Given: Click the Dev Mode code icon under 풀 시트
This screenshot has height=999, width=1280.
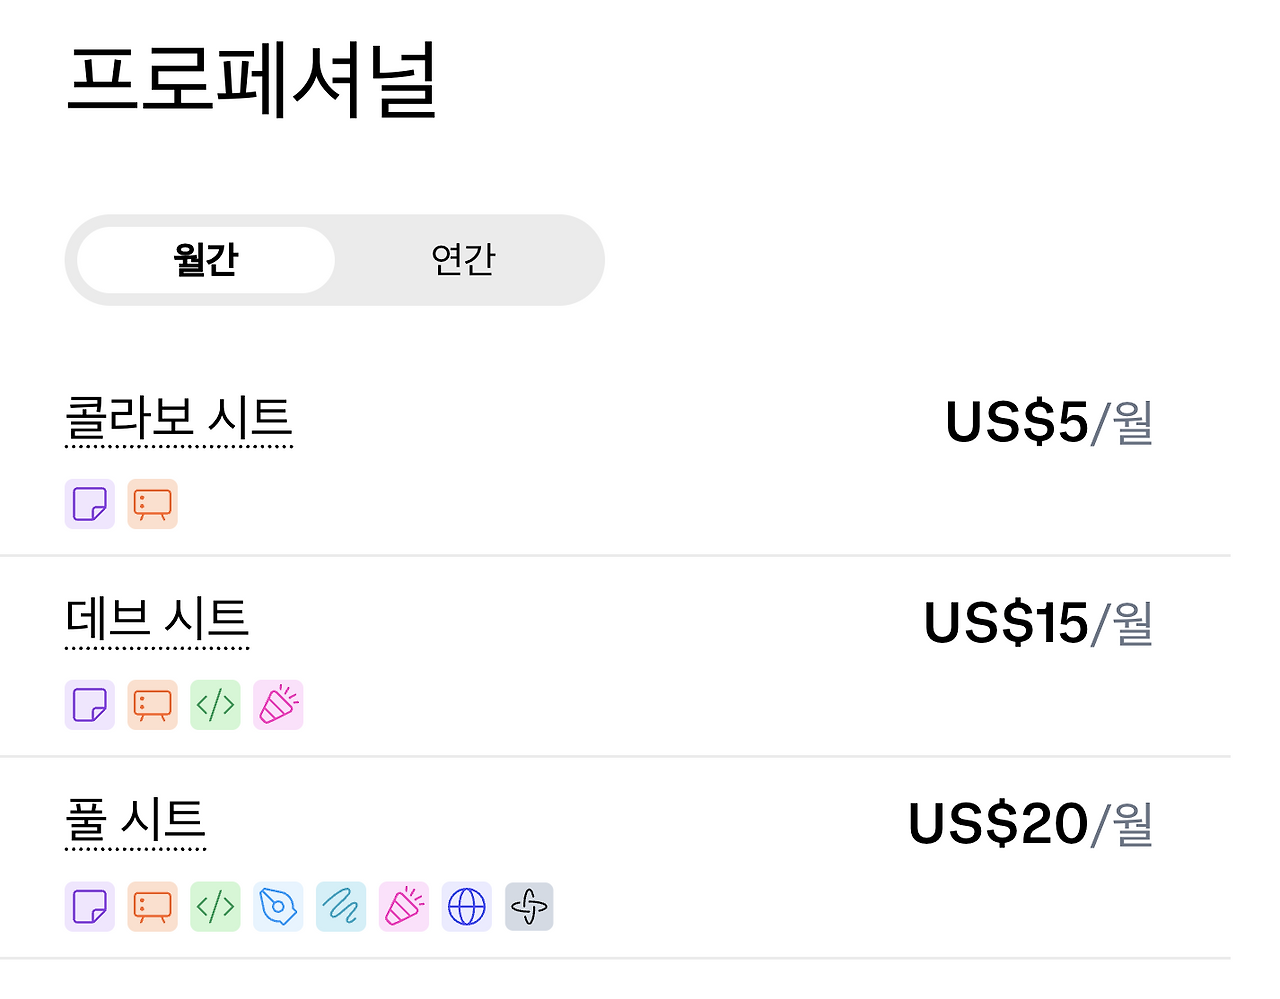Looking at the screenshot, I should (x=215, y=907).
